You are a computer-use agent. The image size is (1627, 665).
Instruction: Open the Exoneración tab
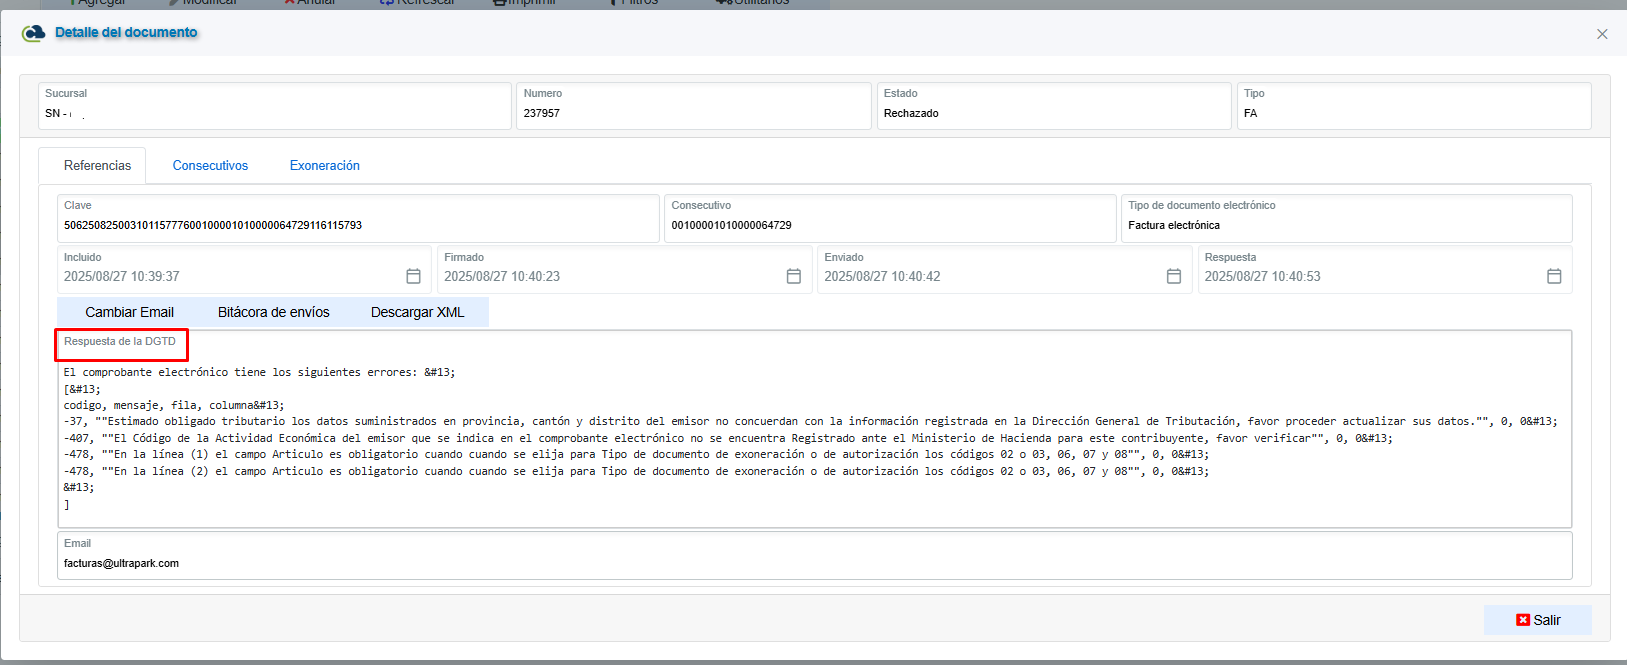324,166
